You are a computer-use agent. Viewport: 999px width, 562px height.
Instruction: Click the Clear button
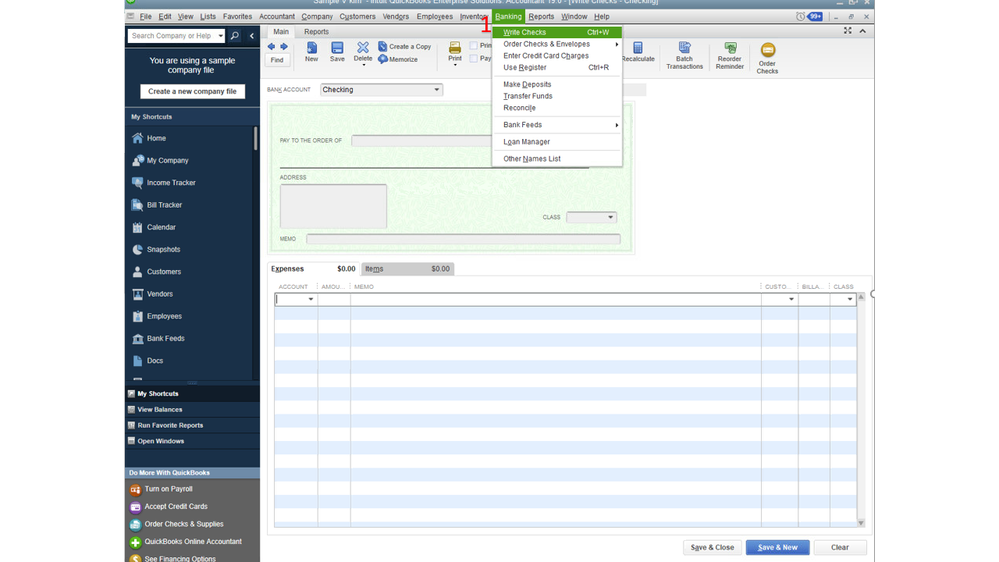(x=840, y=547)
